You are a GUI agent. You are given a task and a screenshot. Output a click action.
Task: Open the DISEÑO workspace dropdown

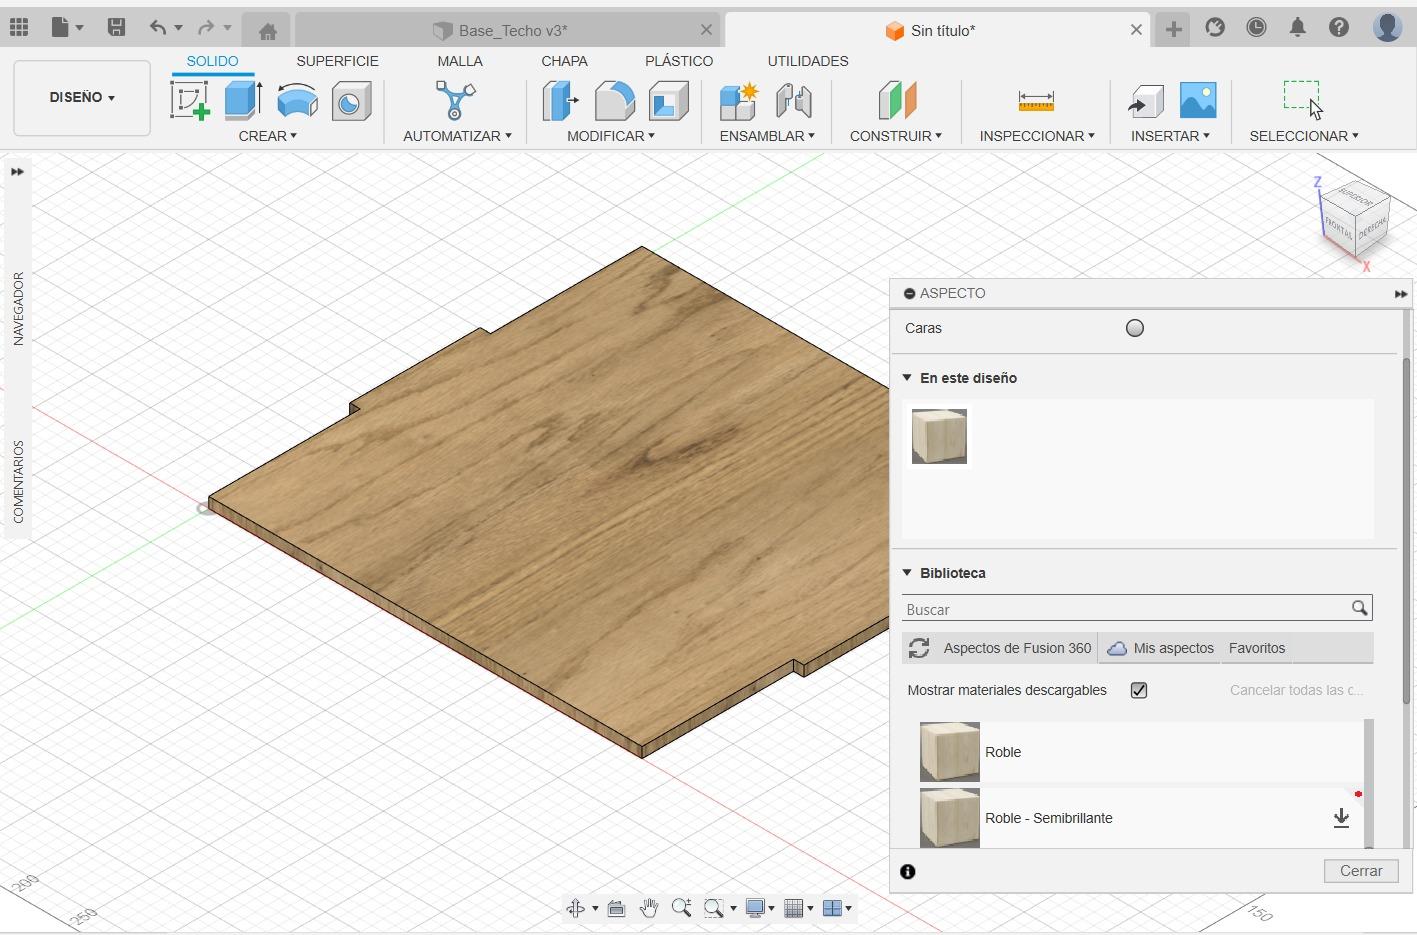pos(82,98)
